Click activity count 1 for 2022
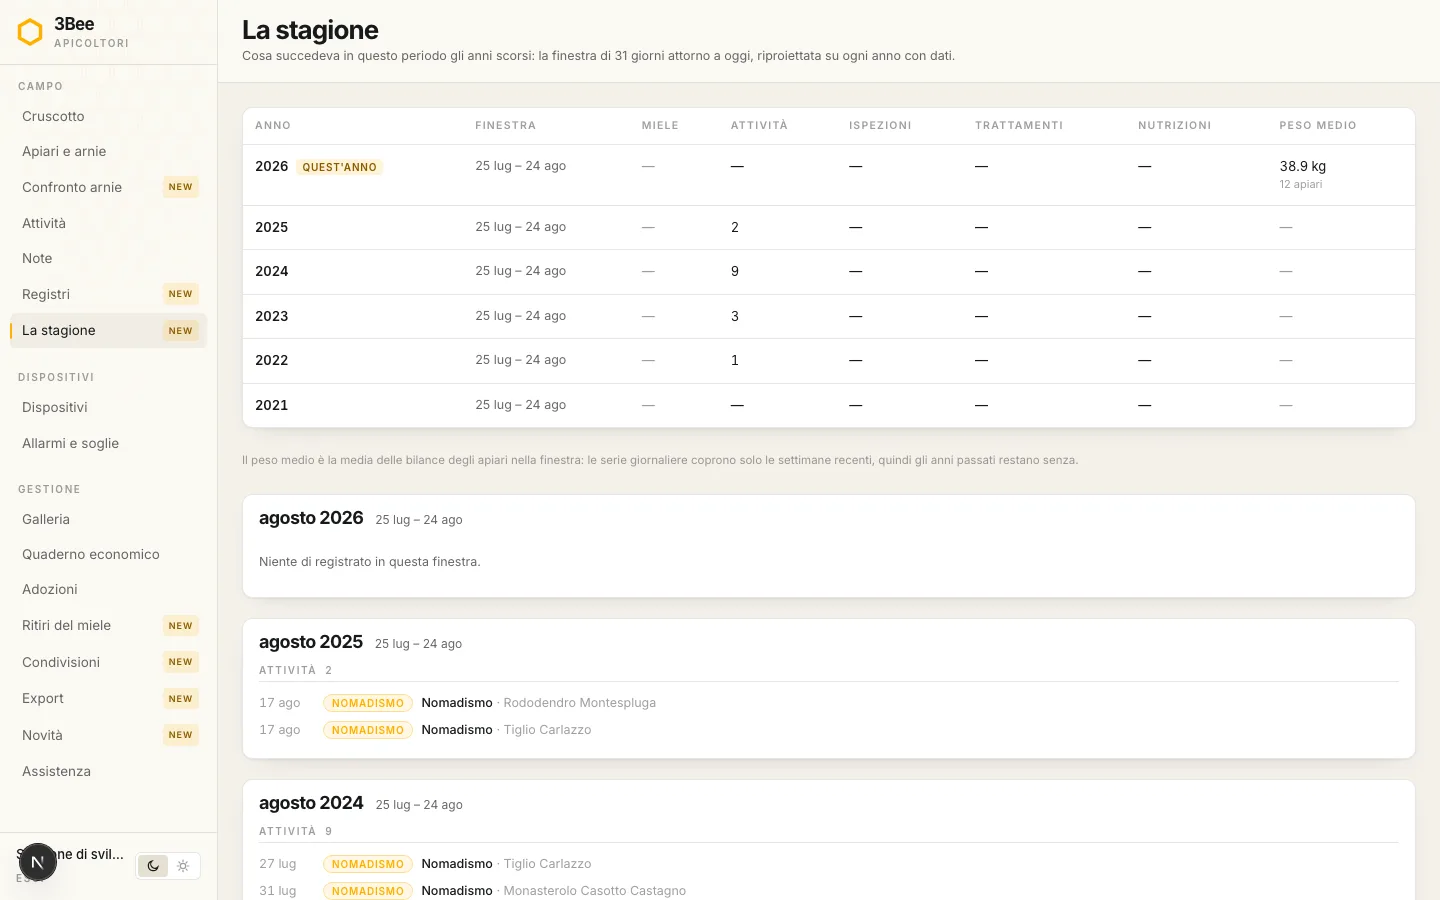The width and height of the screenshot is (1440, 900). click(x=735, y=360)
